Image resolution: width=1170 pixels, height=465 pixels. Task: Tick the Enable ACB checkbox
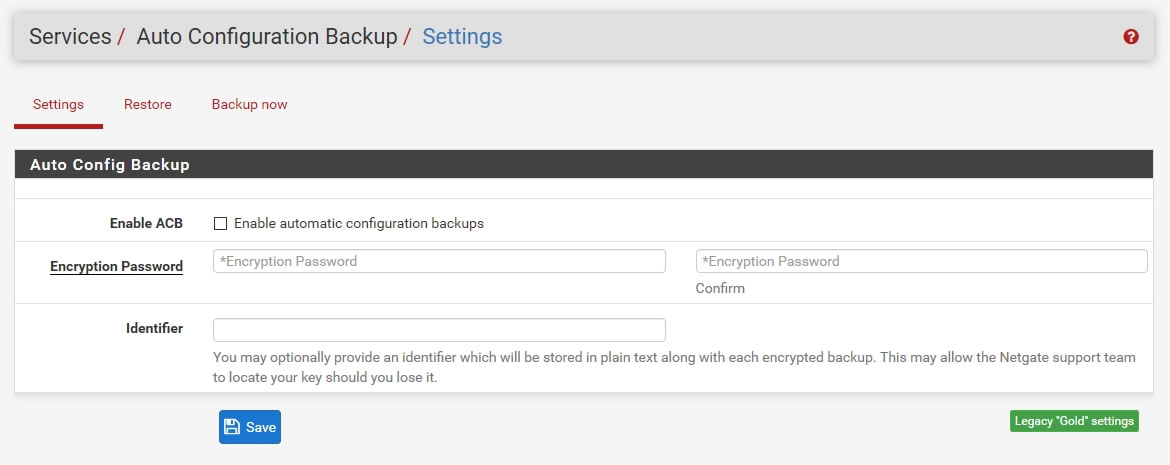221,224
